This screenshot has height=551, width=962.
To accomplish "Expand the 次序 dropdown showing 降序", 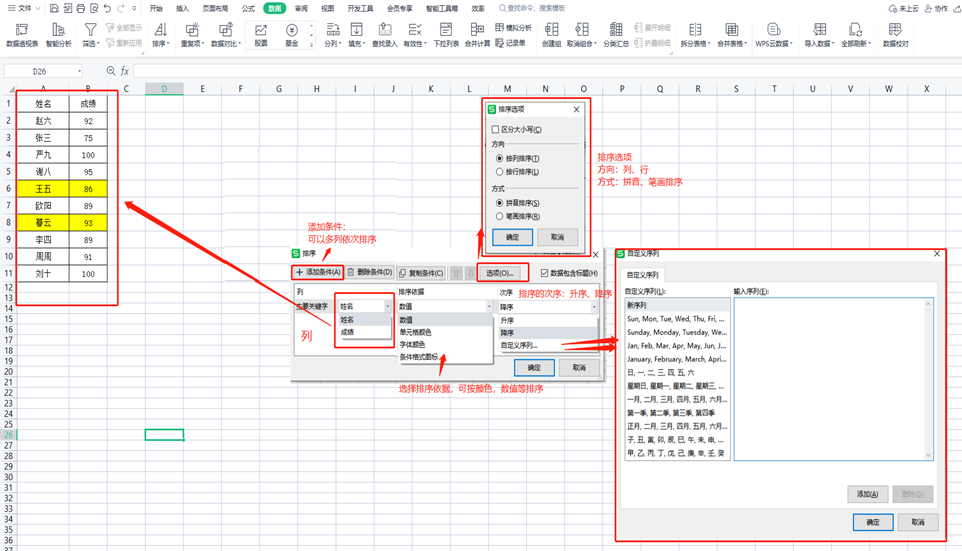I will tap(594, 306).
